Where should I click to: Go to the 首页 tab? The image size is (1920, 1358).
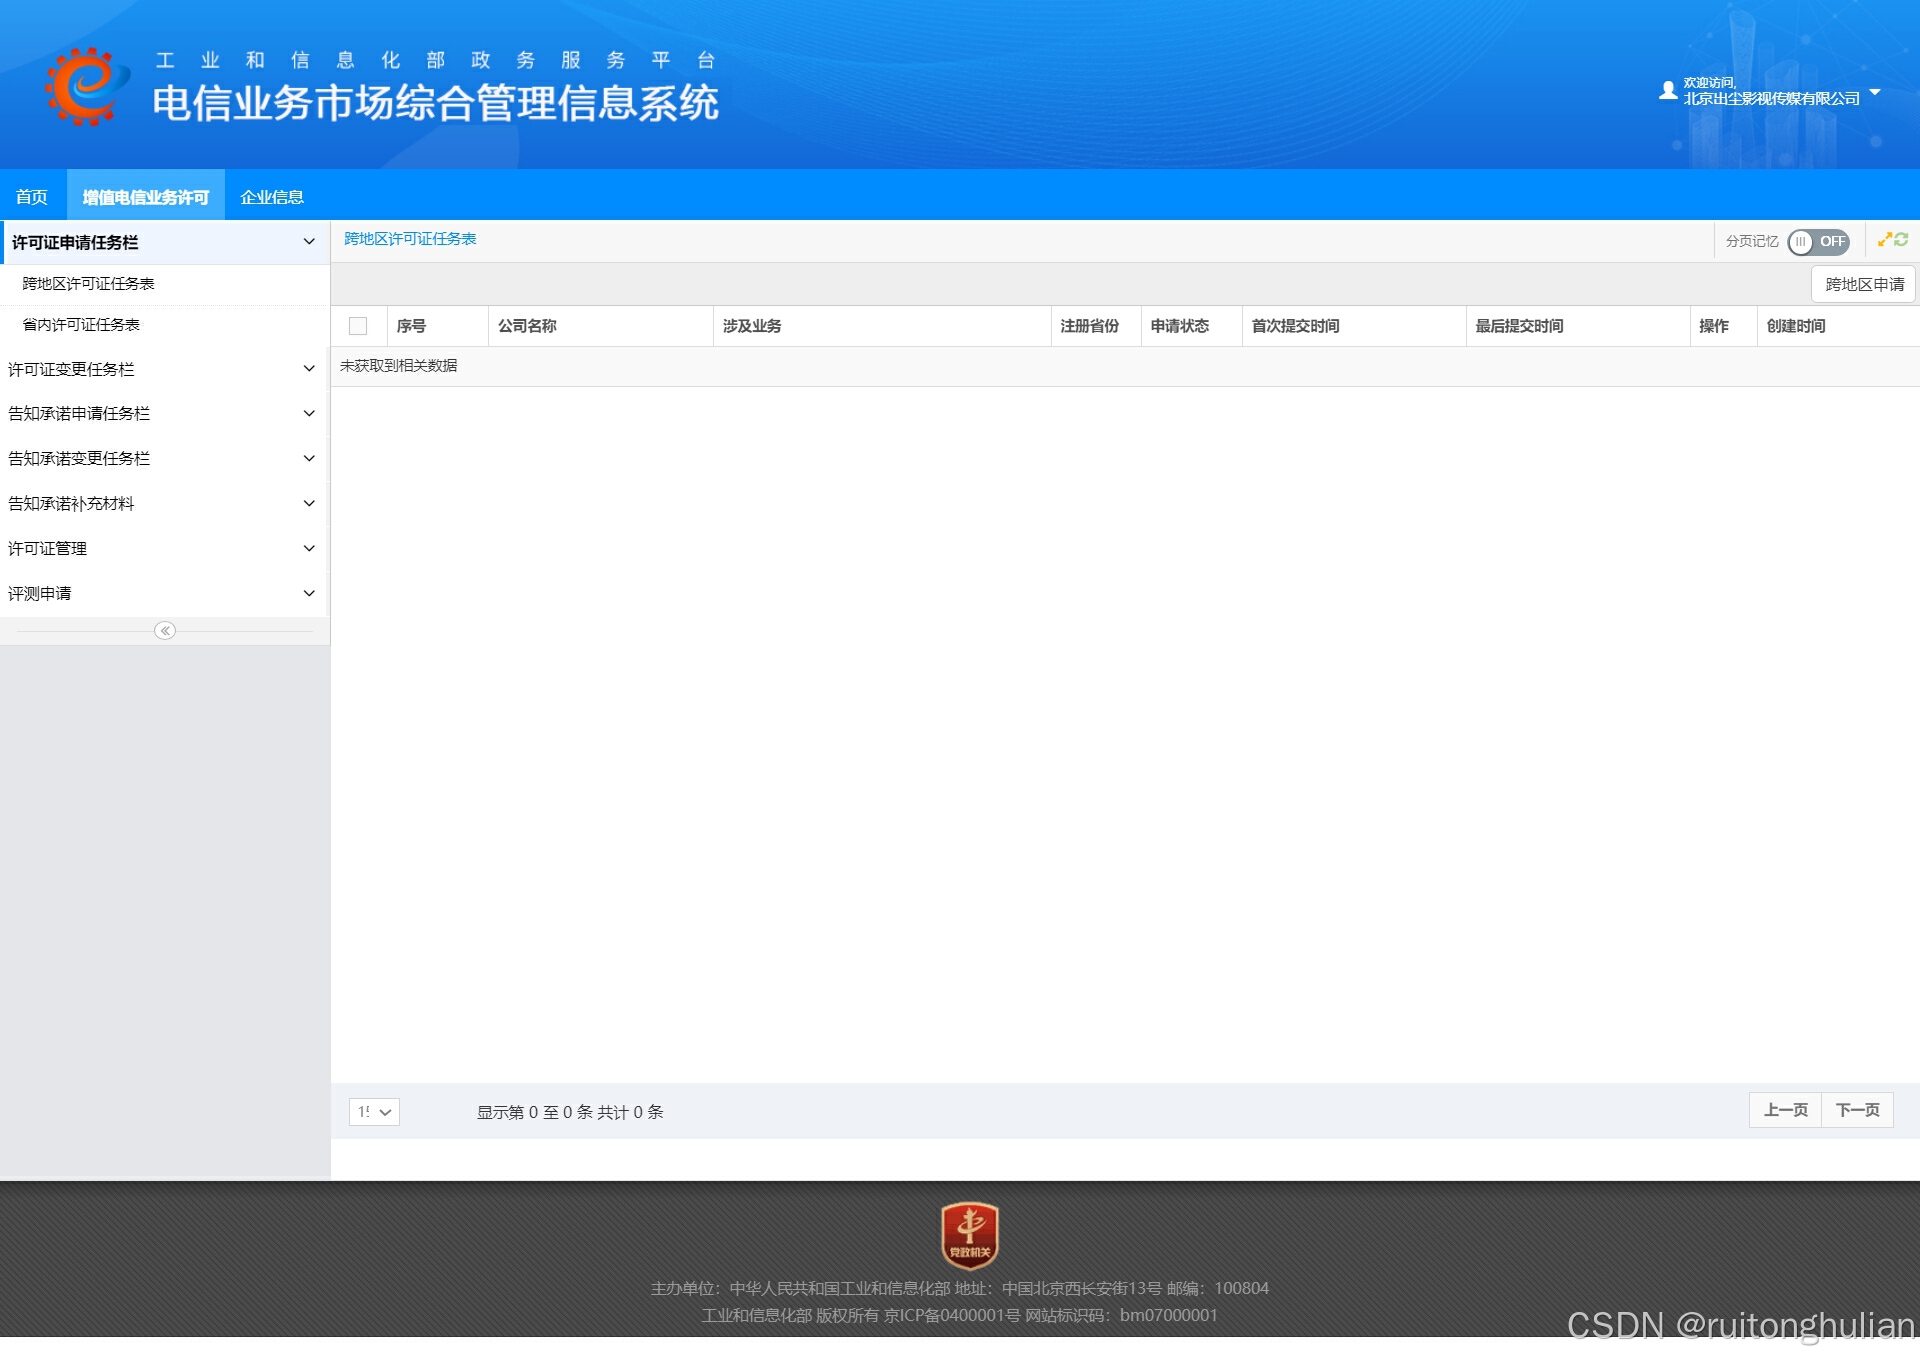click(x=32, y=197)
